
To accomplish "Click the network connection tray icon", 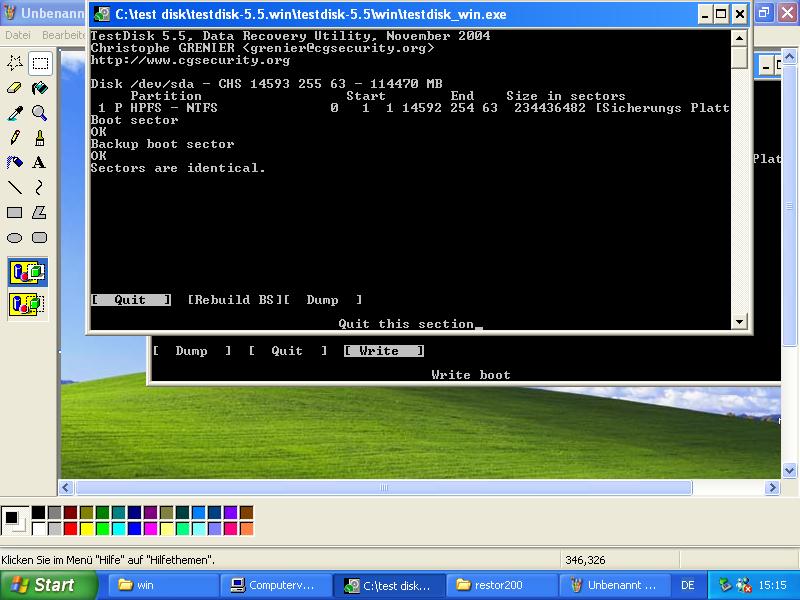I will (x=744, y=585).
